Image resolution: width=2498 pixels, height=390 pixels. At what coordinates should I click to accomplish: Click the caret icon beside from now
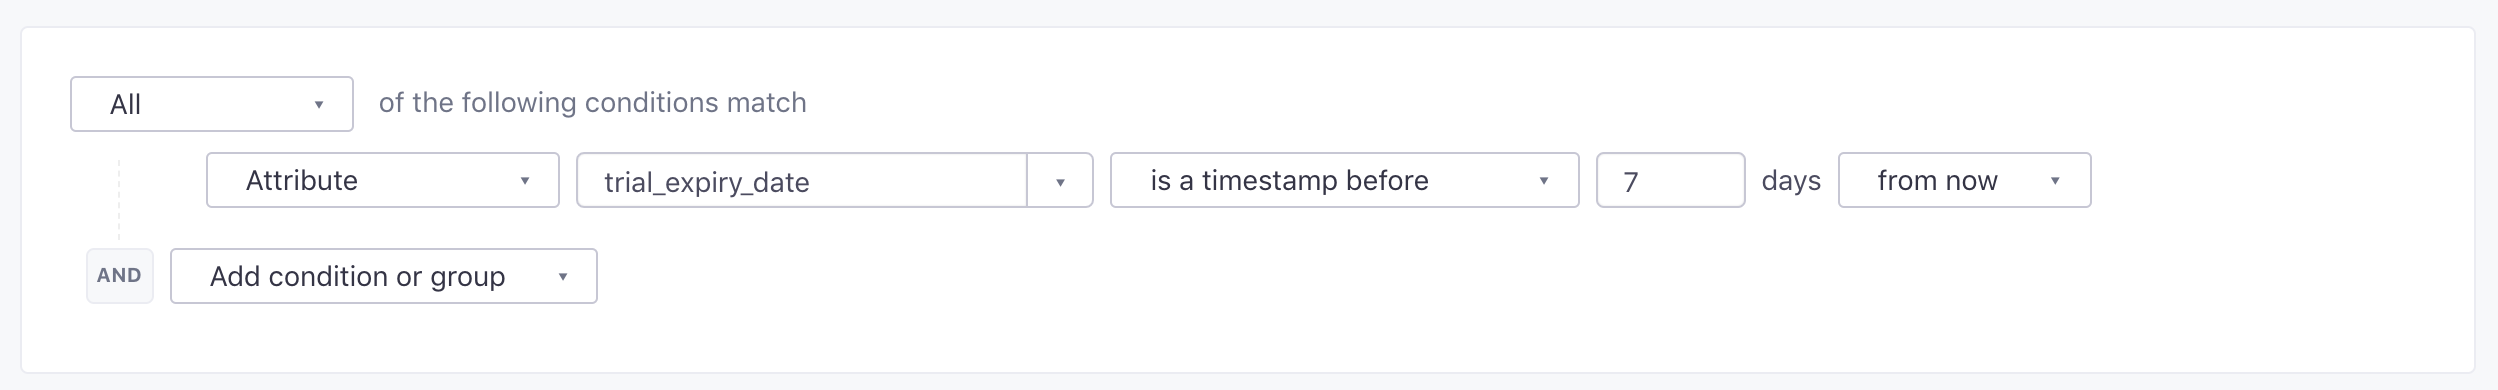coord(2055,181)
